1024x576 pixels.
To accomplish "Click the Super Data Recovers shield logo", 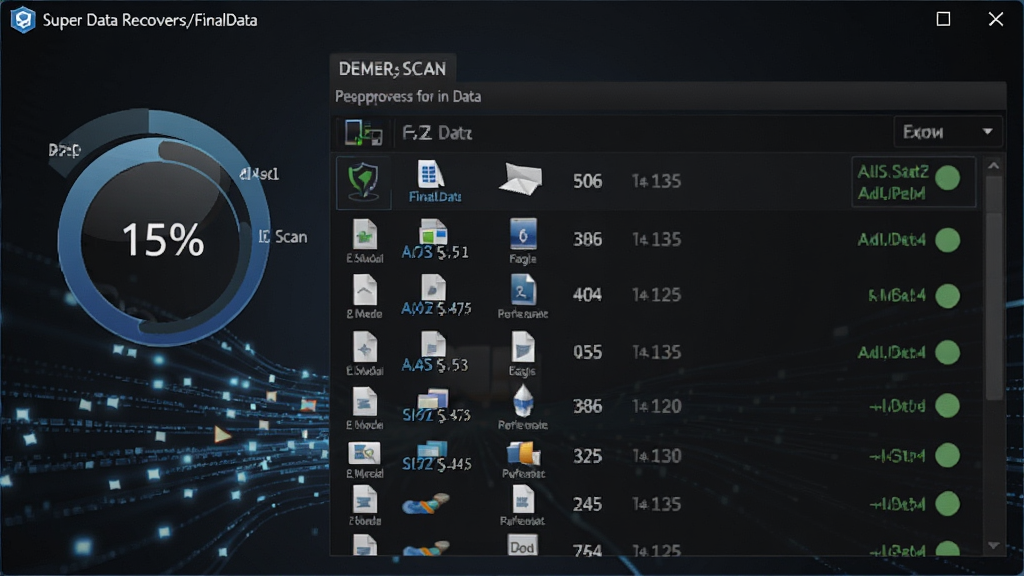I will tap(23, 20).
